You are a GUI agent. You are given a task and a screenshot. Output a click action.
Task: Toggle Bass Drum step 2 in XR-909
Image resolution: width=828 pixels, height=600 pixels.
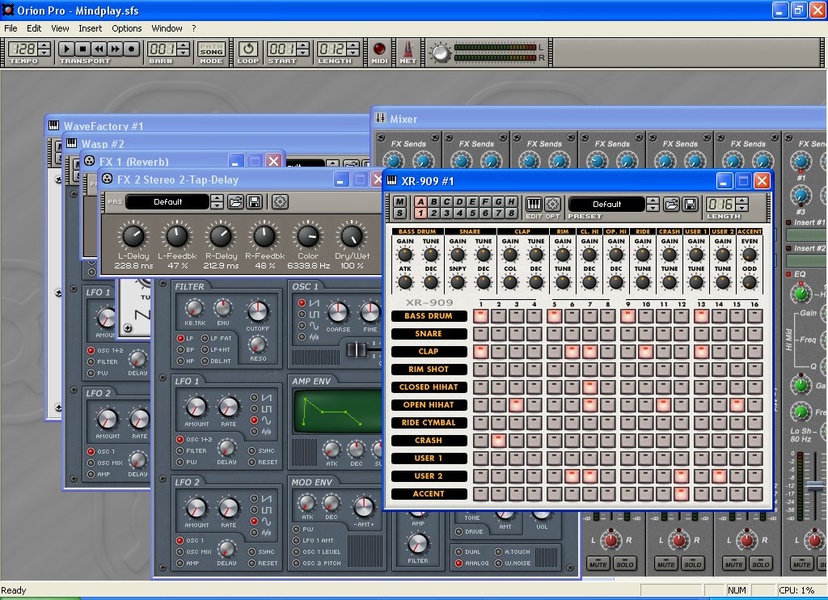(x=499, y=316)
